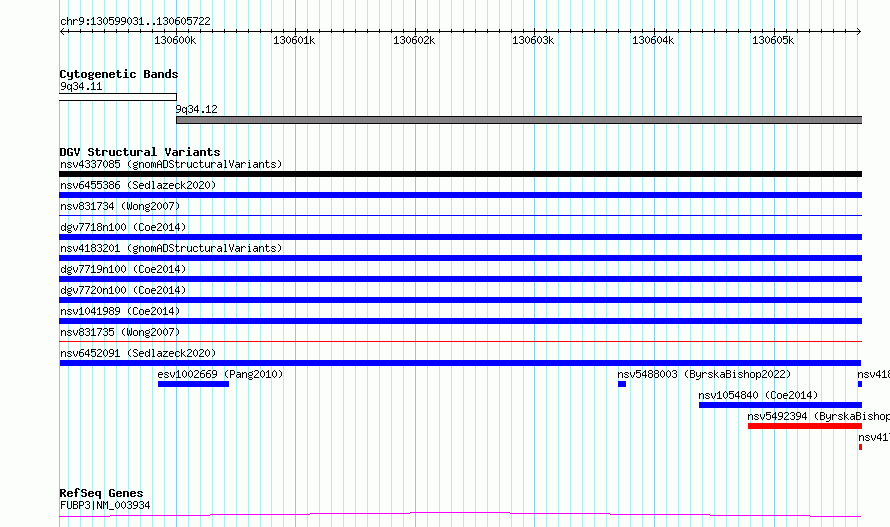Click the black nsv4337085 variant bar
The image size is (890, 527).
coord(461,174)
